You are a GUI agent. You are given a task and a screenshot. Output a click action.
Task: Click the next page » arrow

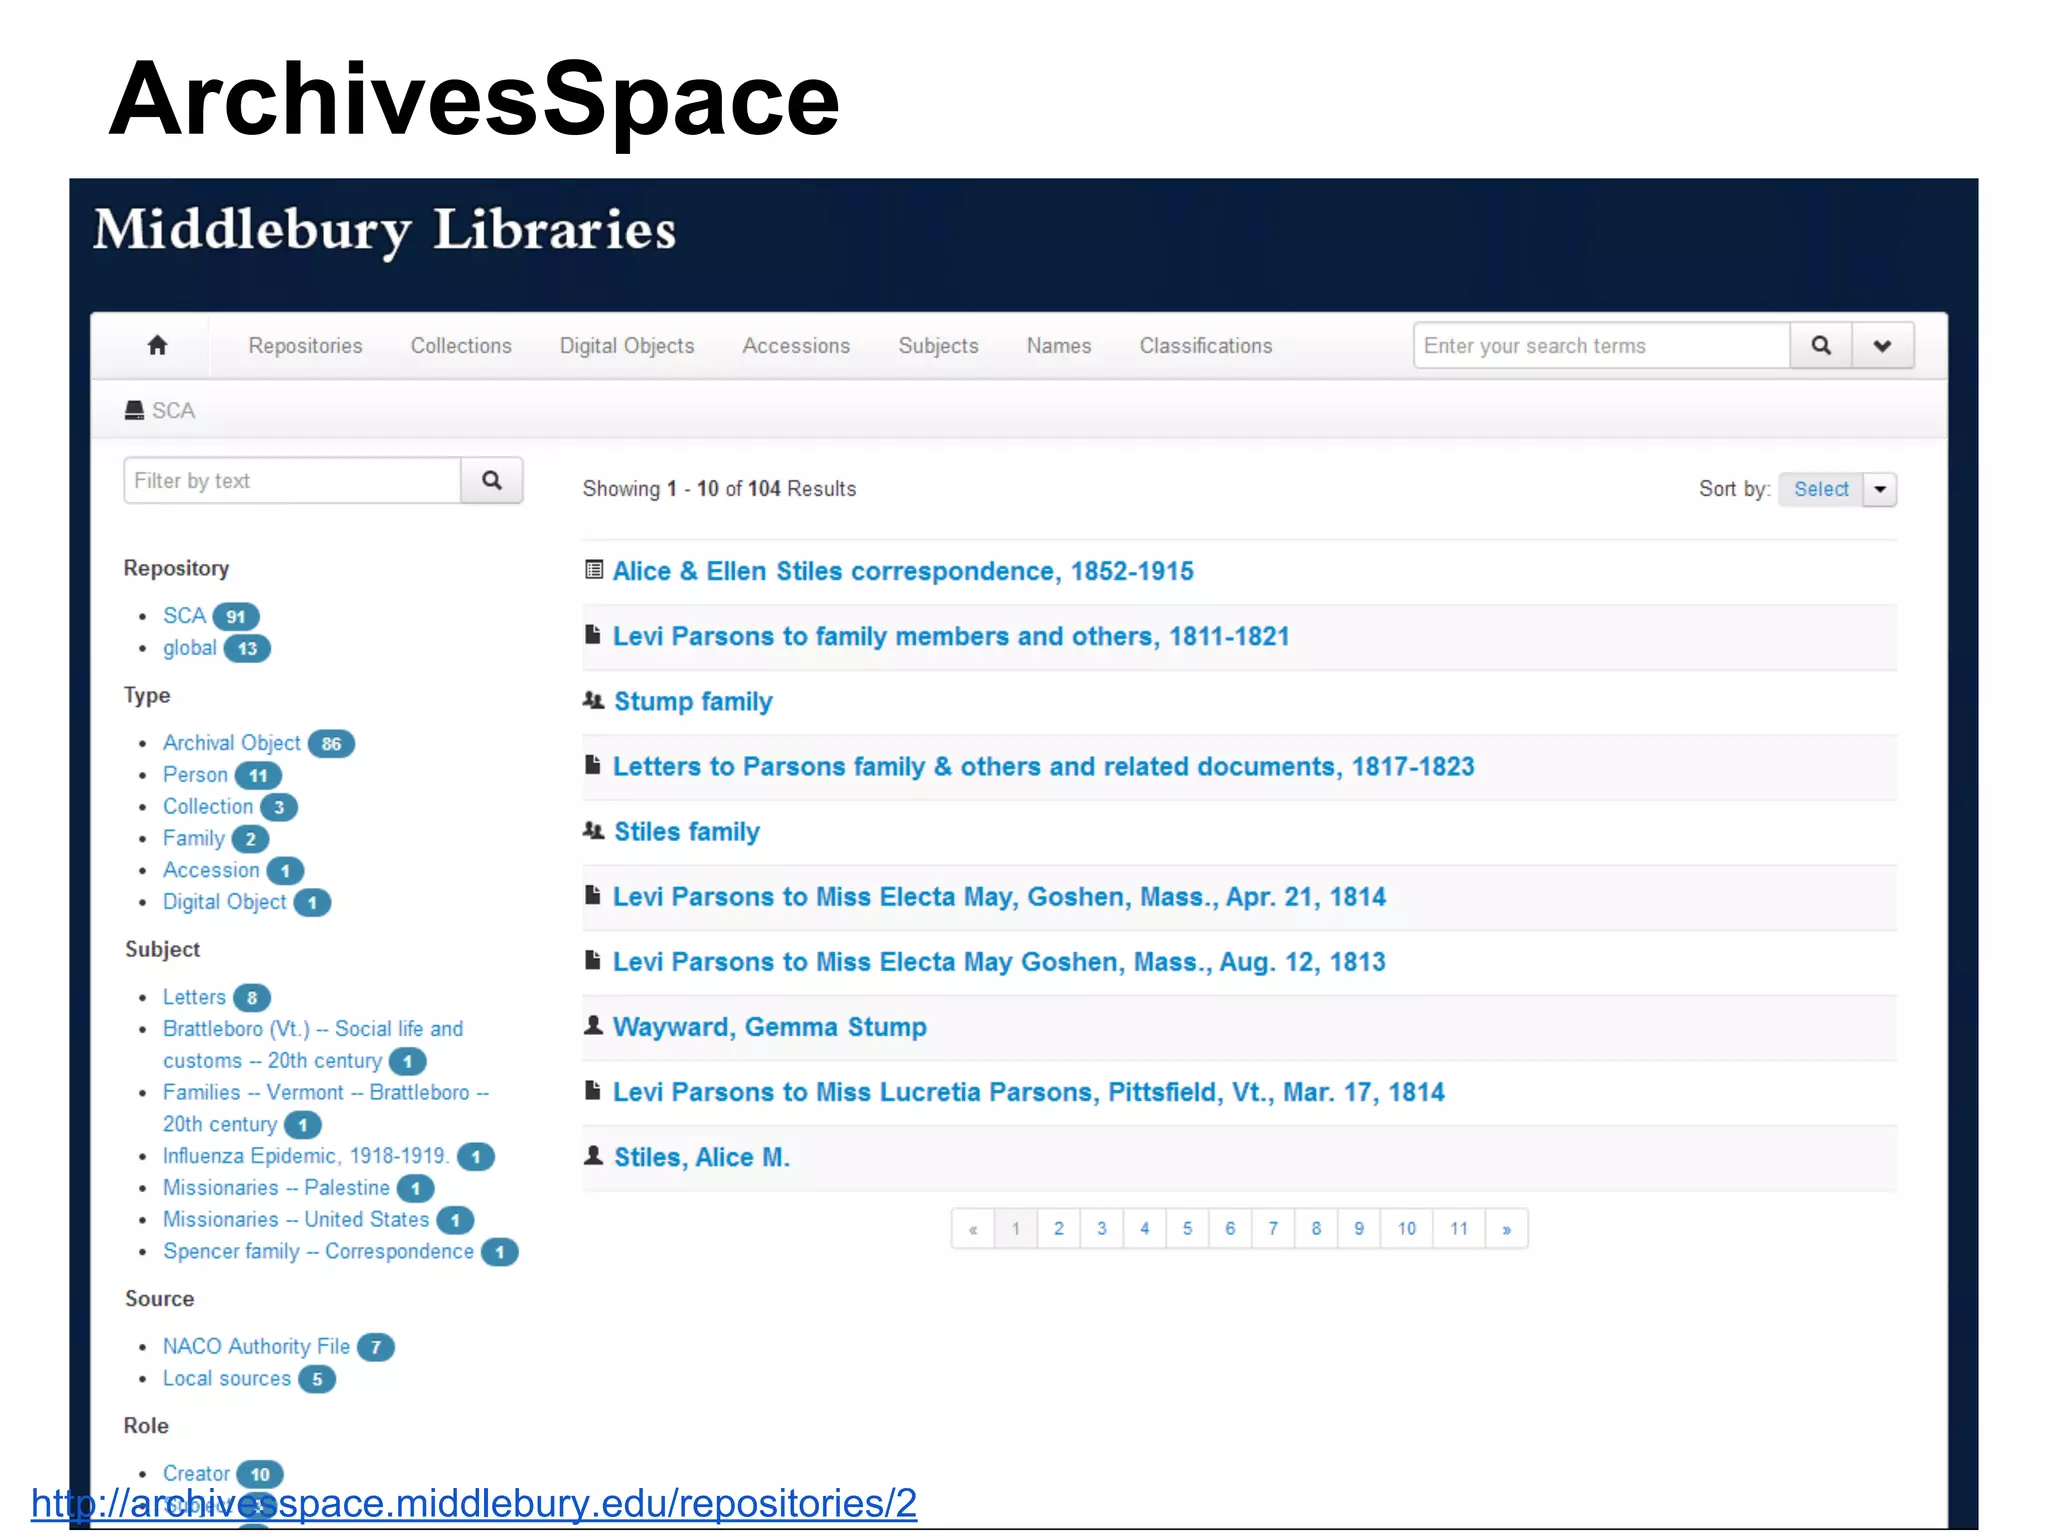1506,1228
